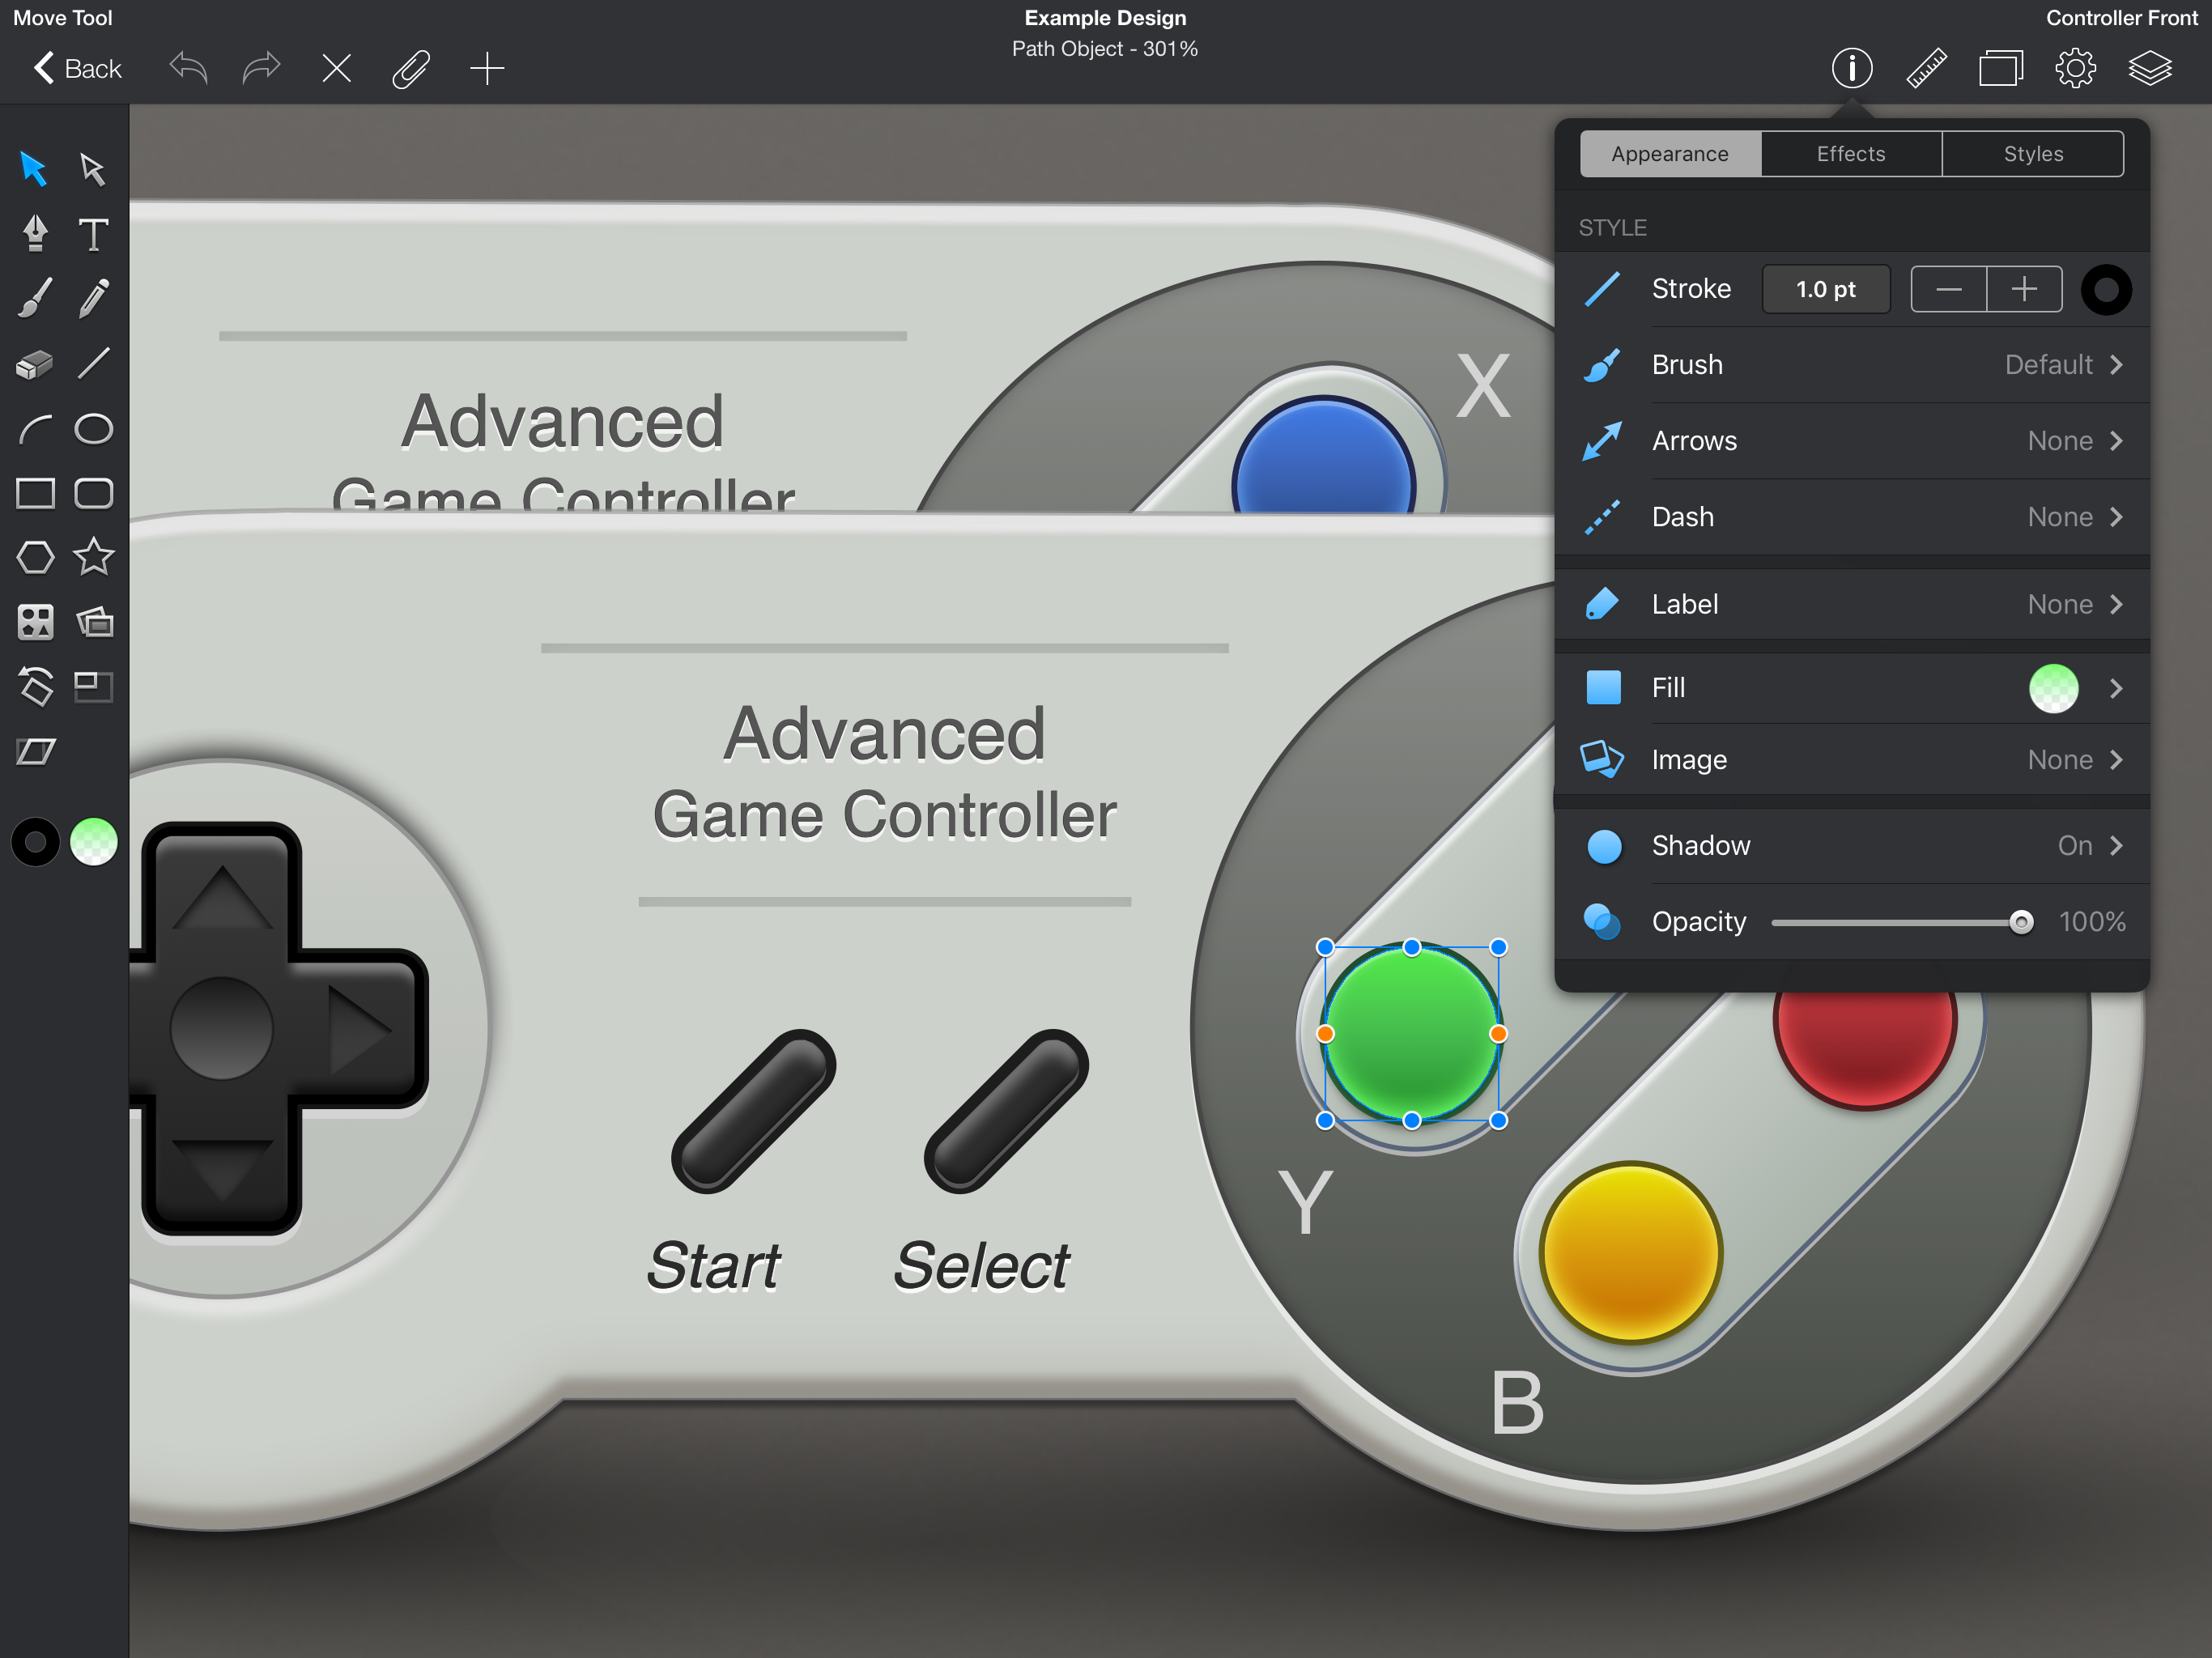Image resolution: width=2212 pixels, height=1658 pixels.
Task: Select the Move tool
Action: pyautogui.click(x=33, y=169)
